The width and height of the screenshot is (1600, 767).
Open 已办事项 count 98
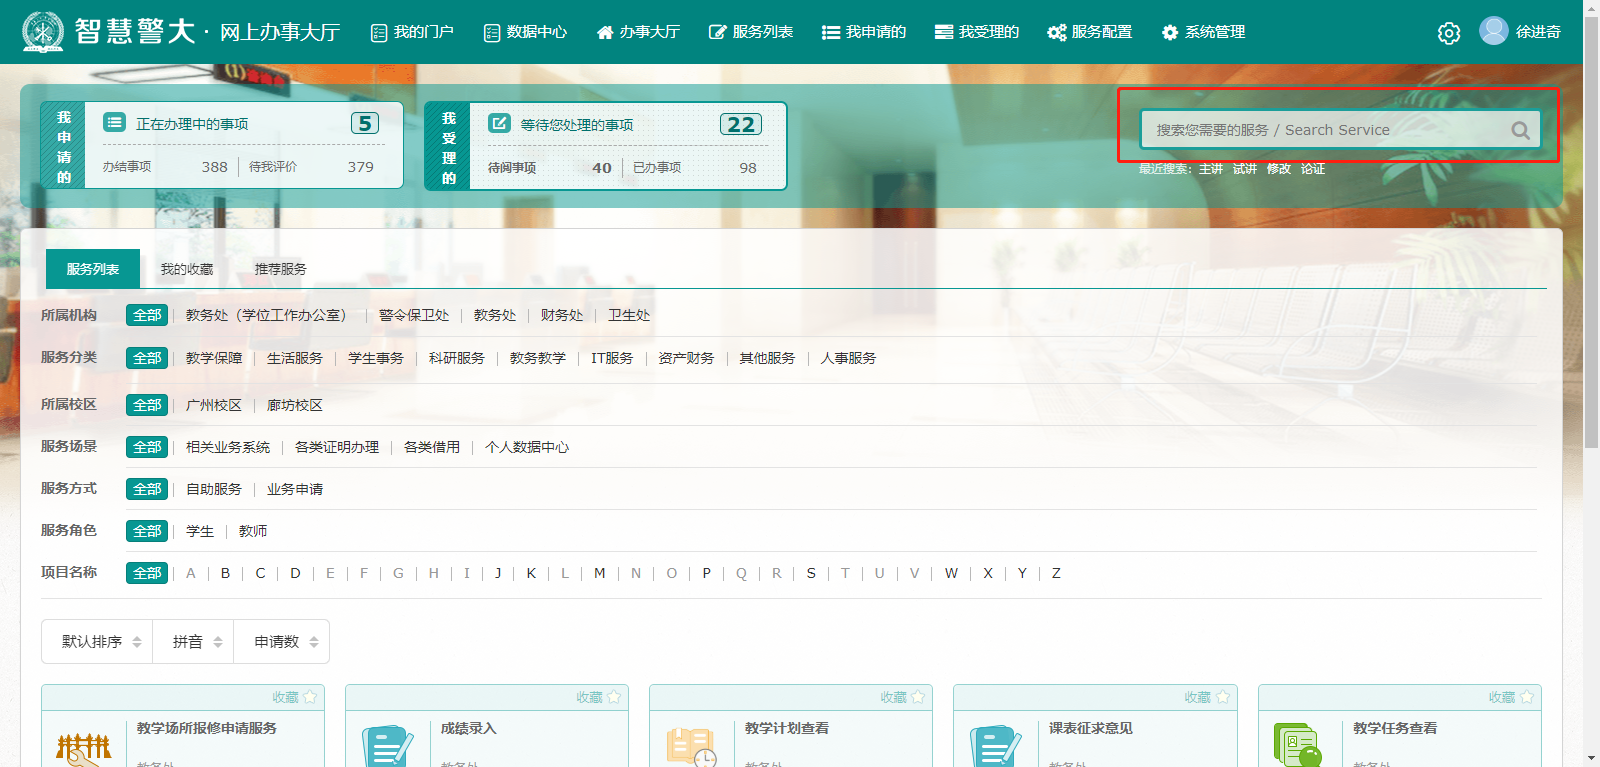tap(748, 168)
